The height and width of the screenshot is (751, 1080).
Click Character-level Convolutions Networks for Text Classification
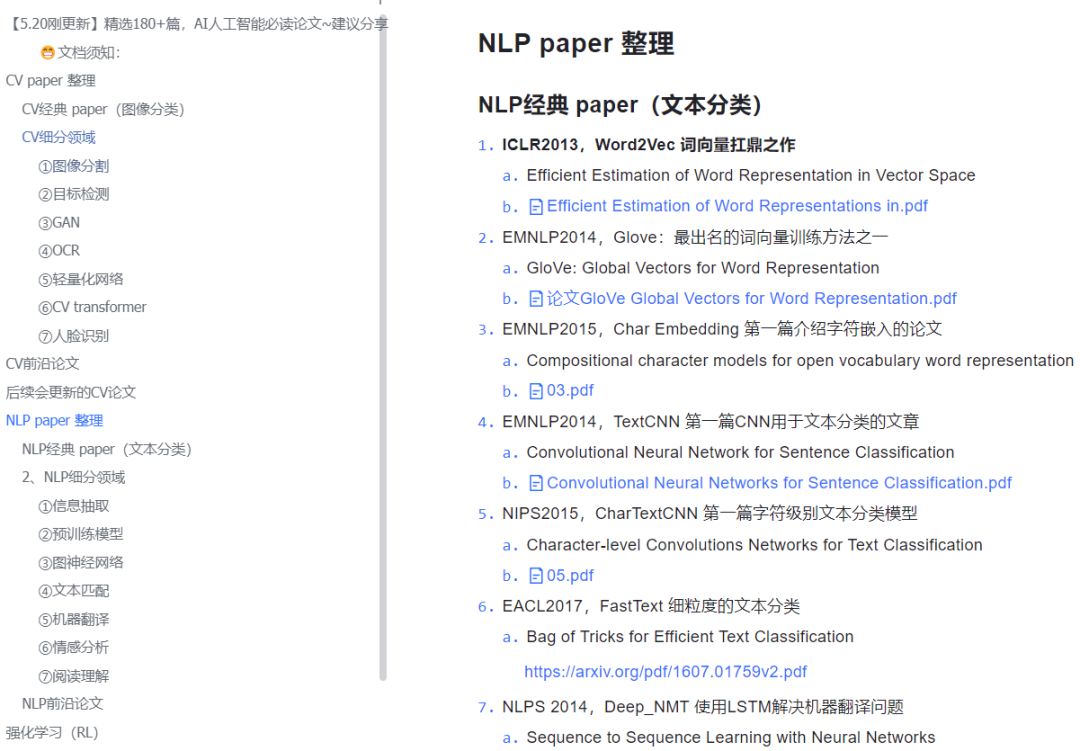click(754, 545)
